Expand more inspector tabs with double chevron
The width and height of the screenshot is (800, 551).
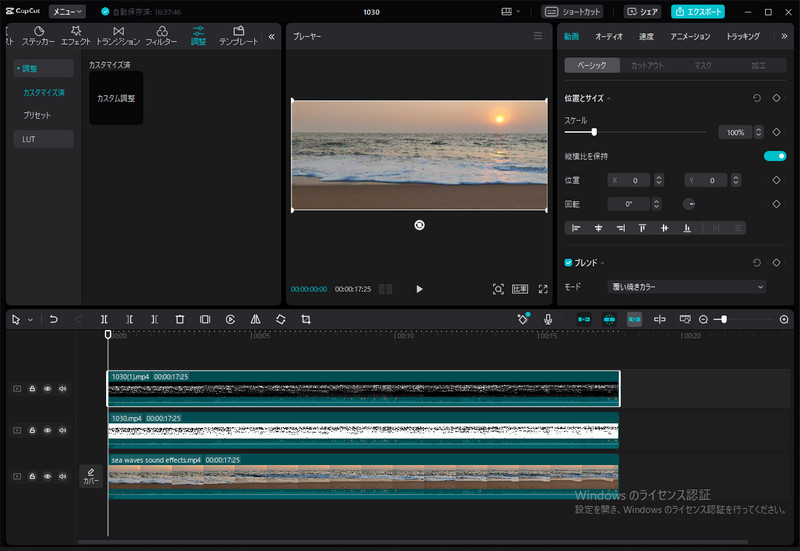pos(784,36)
